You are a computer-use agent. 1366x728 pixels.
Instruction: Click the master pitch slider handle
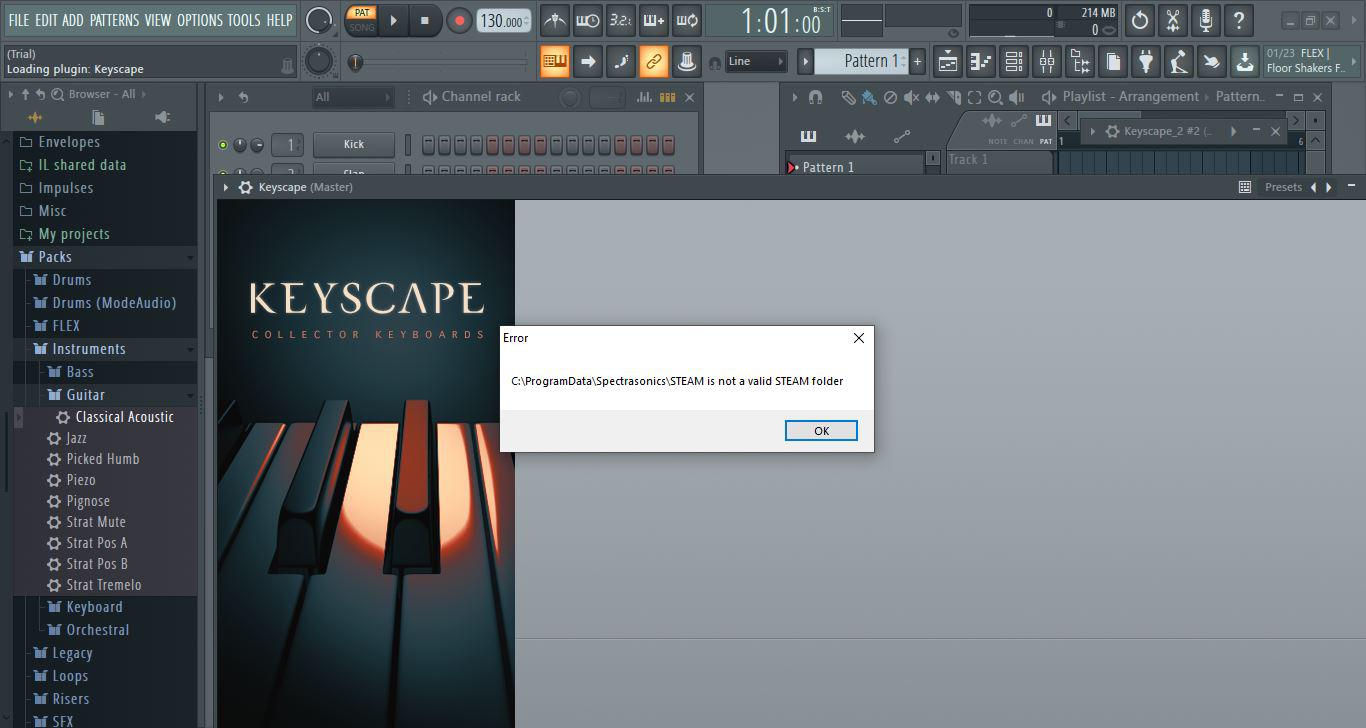coord(356,63)
